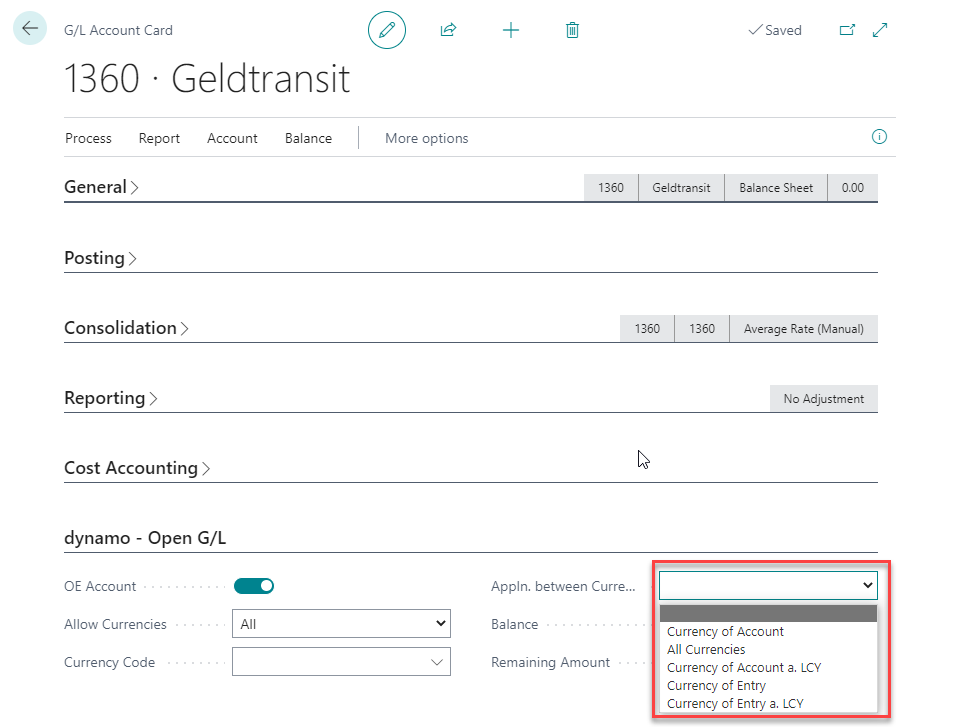Viewport: 959px width, 727px height.
Task: Click the expand to full screen icon
Action: click(x=880, y=30)
